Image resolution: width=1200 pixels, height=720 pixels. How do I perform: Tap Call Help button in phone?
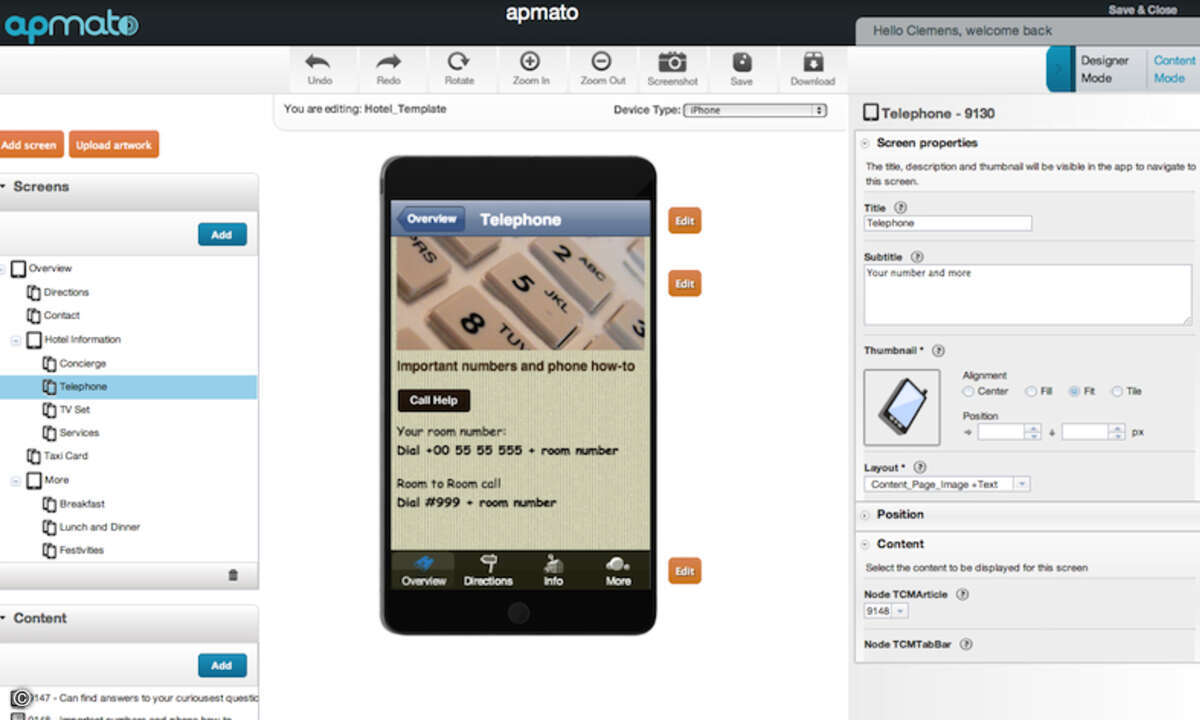click(434, 400)
